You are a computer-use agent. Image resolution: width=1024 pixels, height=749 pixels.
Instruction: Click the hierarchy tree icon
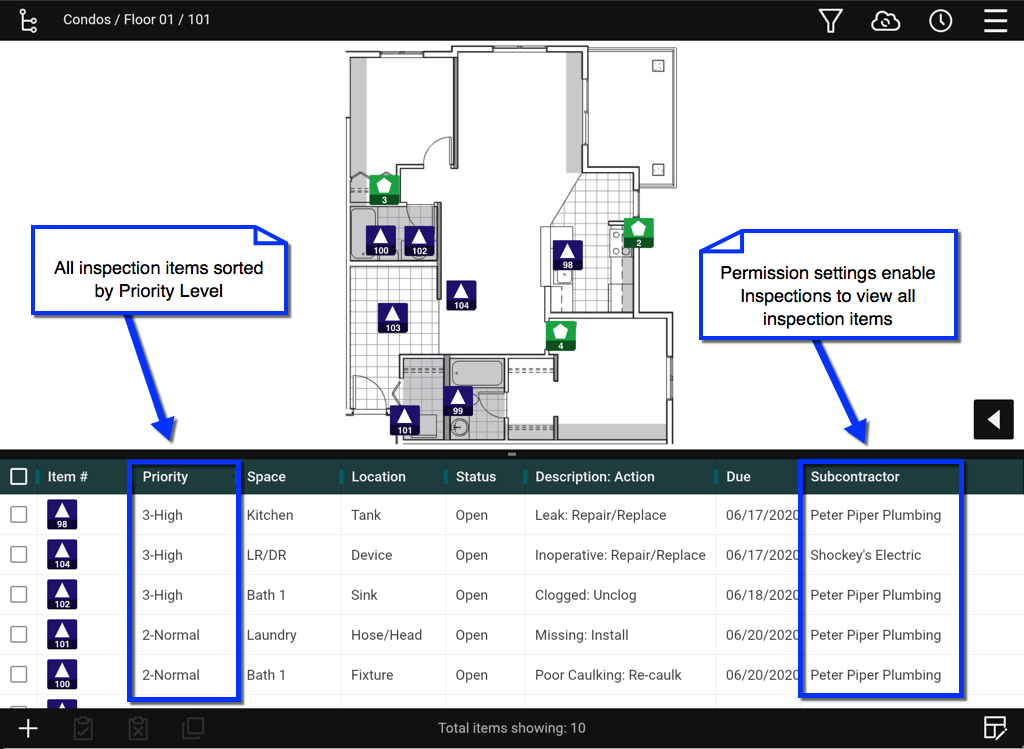[x=28, y=21]
